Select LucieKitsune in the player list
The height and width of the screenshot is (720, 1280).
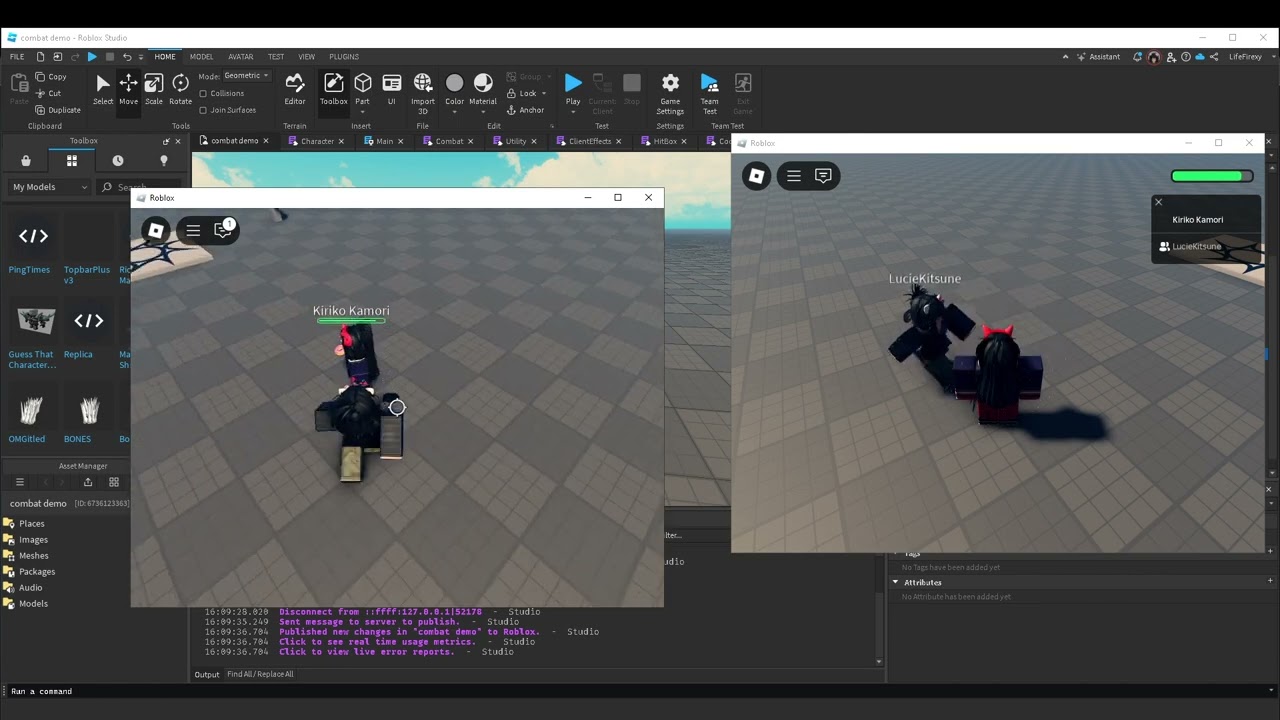click(x=1197, y=246)
